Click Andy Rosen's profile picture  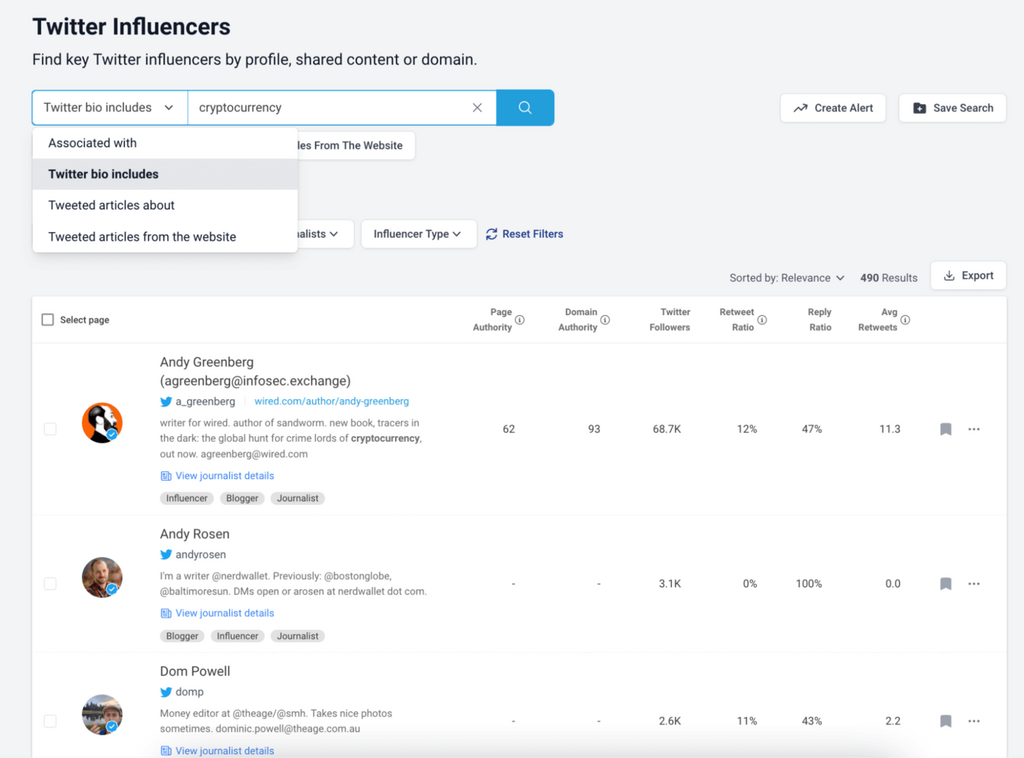click(x=102, y=578)
